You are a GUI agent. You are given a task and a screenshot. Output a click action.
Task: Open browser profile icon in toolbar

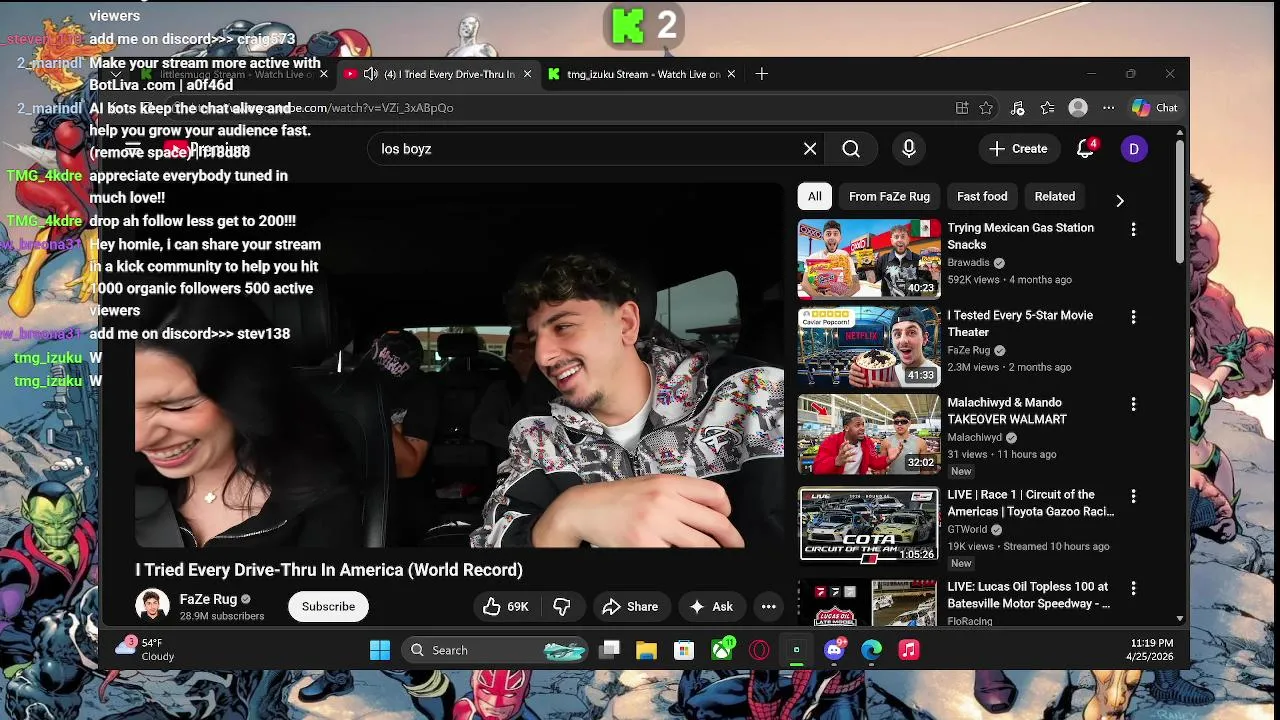[x=1078, y=108]
